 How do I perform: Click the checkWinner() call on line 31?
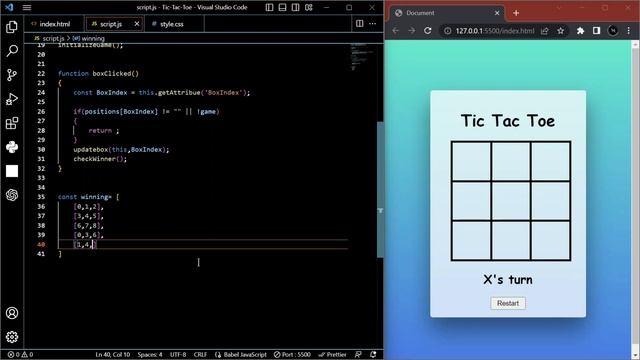(x=100, y=159)
